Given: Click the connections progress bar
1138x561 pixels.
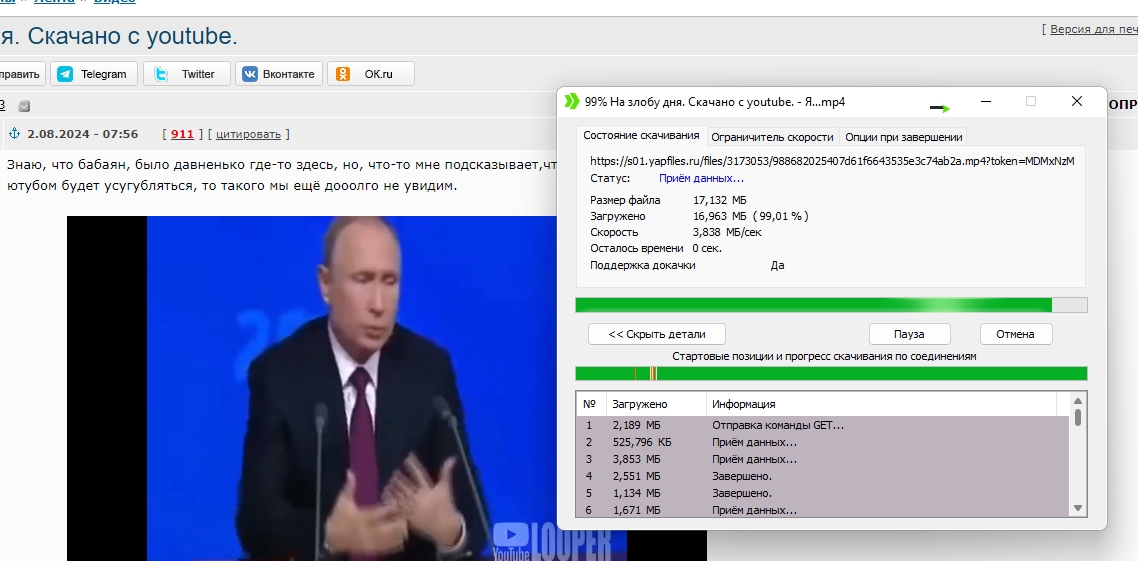Looking at the screenshot, I should 831,373.
